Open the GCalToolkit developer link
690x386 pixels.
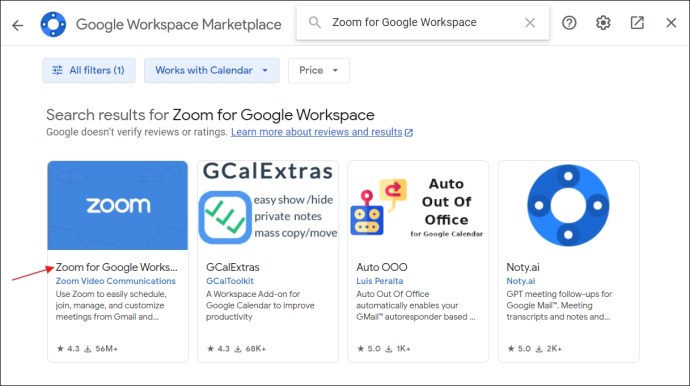coord(230,281)
